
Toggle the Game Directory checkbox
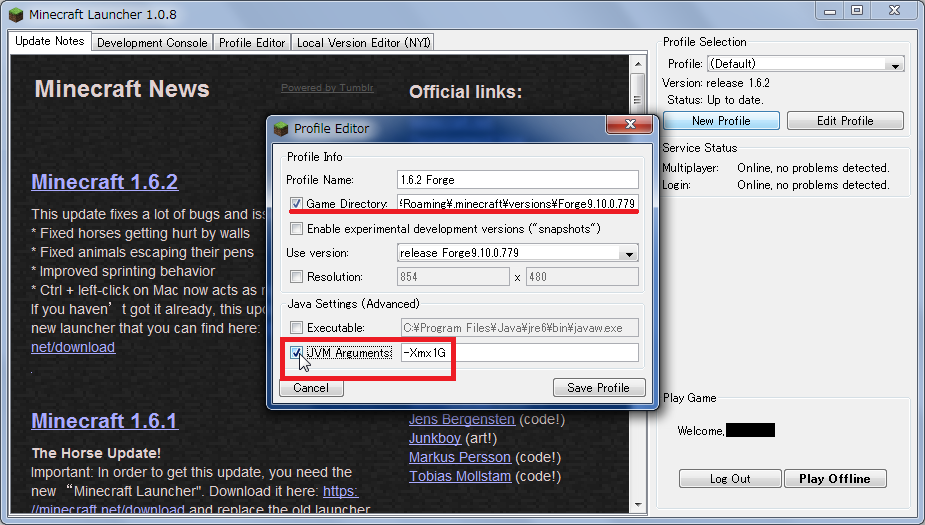click(296, 204)
